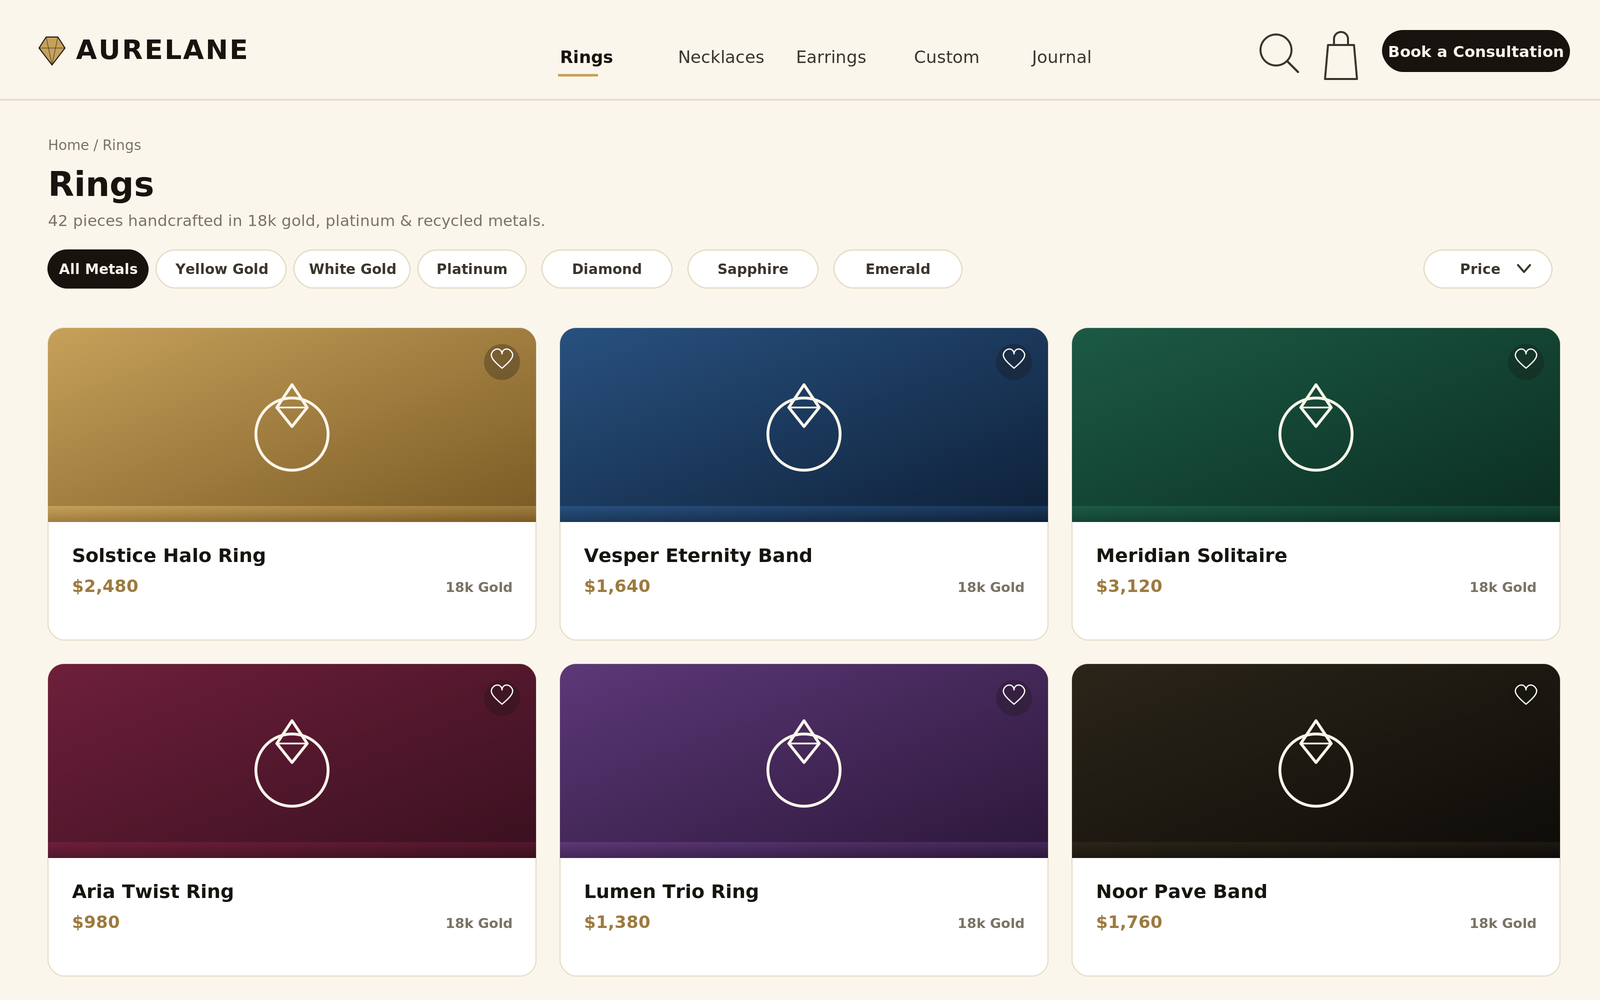Image resolution: width=1600 pixels, height=1000 pixels.
Task: Click the Noor Pave Band title
Action: point(1181,891)
